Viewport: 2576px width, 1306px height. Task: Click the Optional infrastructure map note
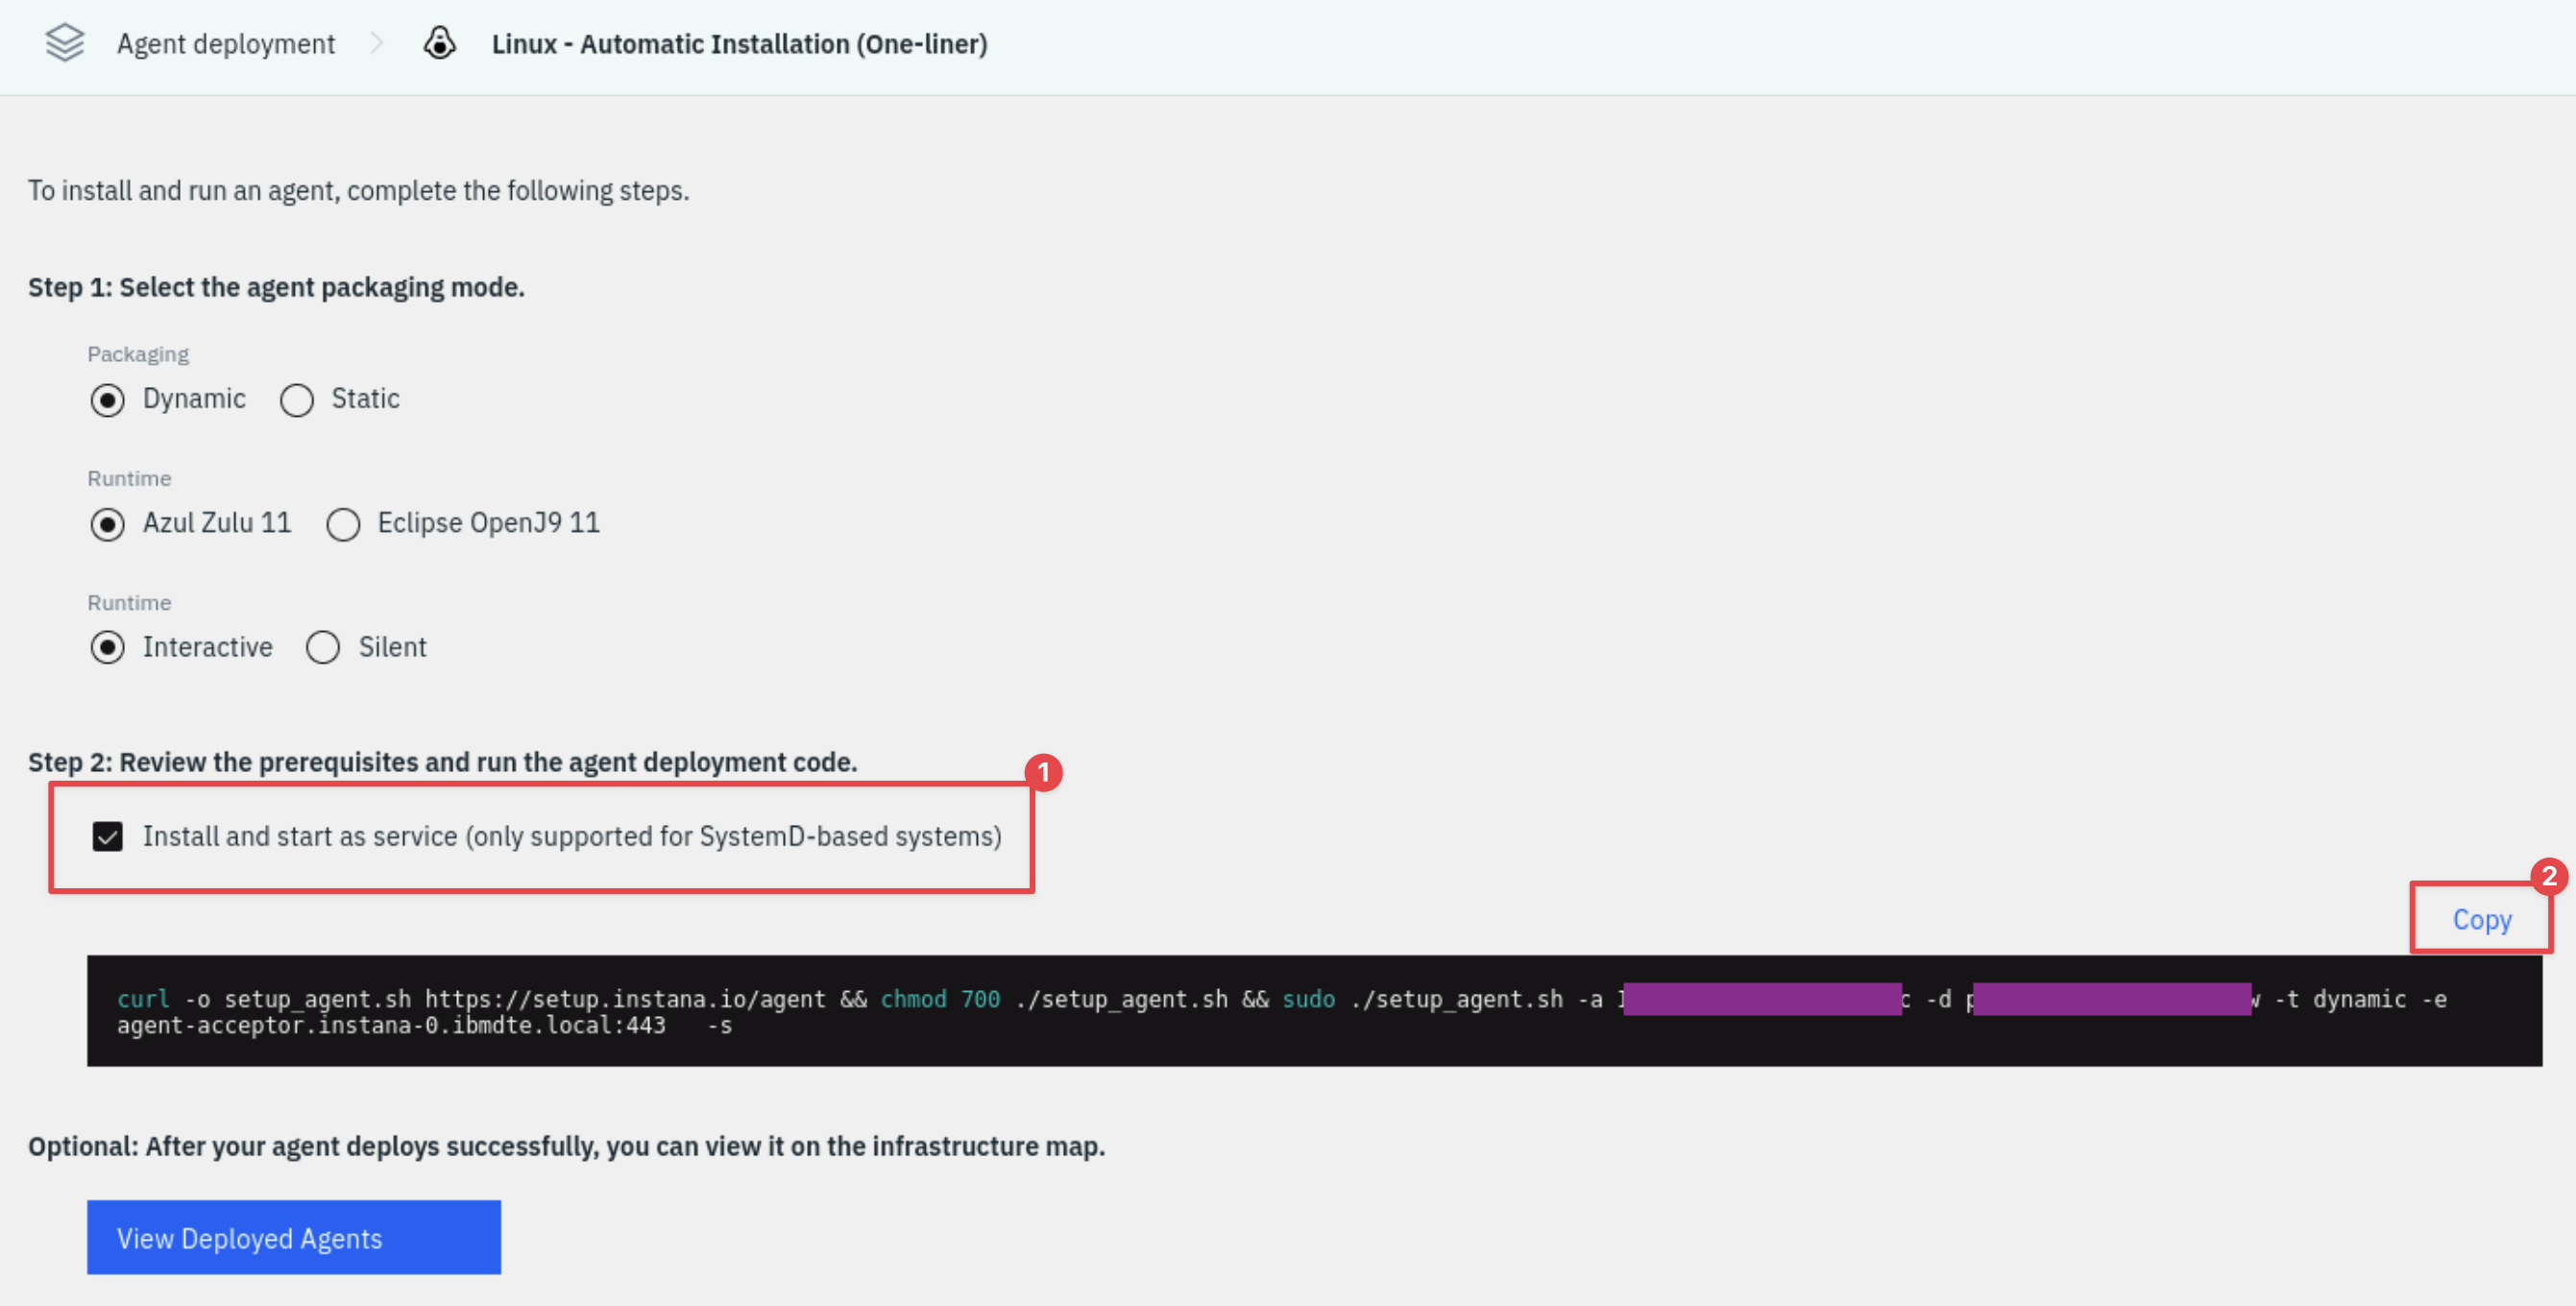click(x=566, y=1146)
